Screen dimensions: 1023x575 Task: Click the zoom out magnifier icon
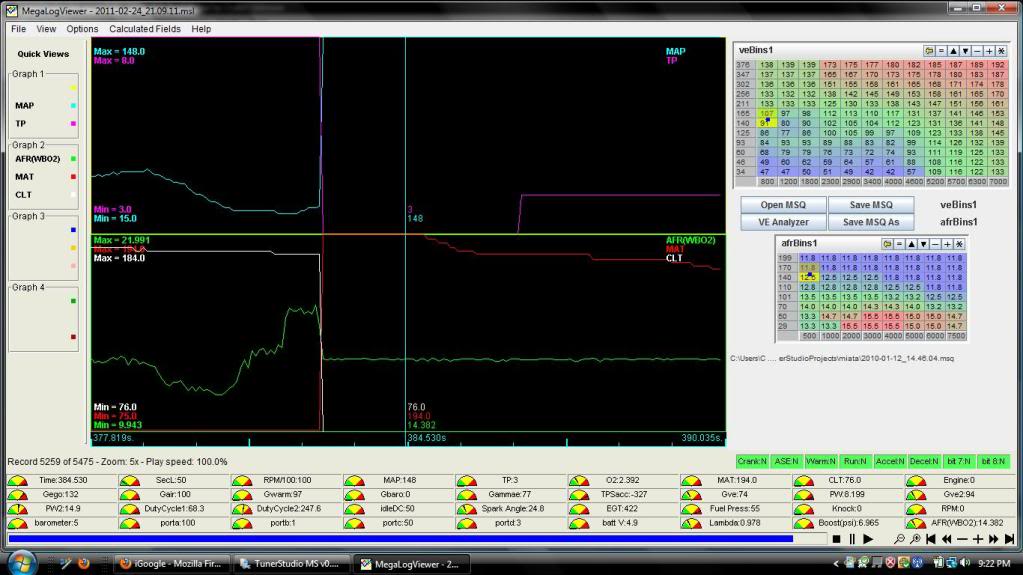coord(900,539)
